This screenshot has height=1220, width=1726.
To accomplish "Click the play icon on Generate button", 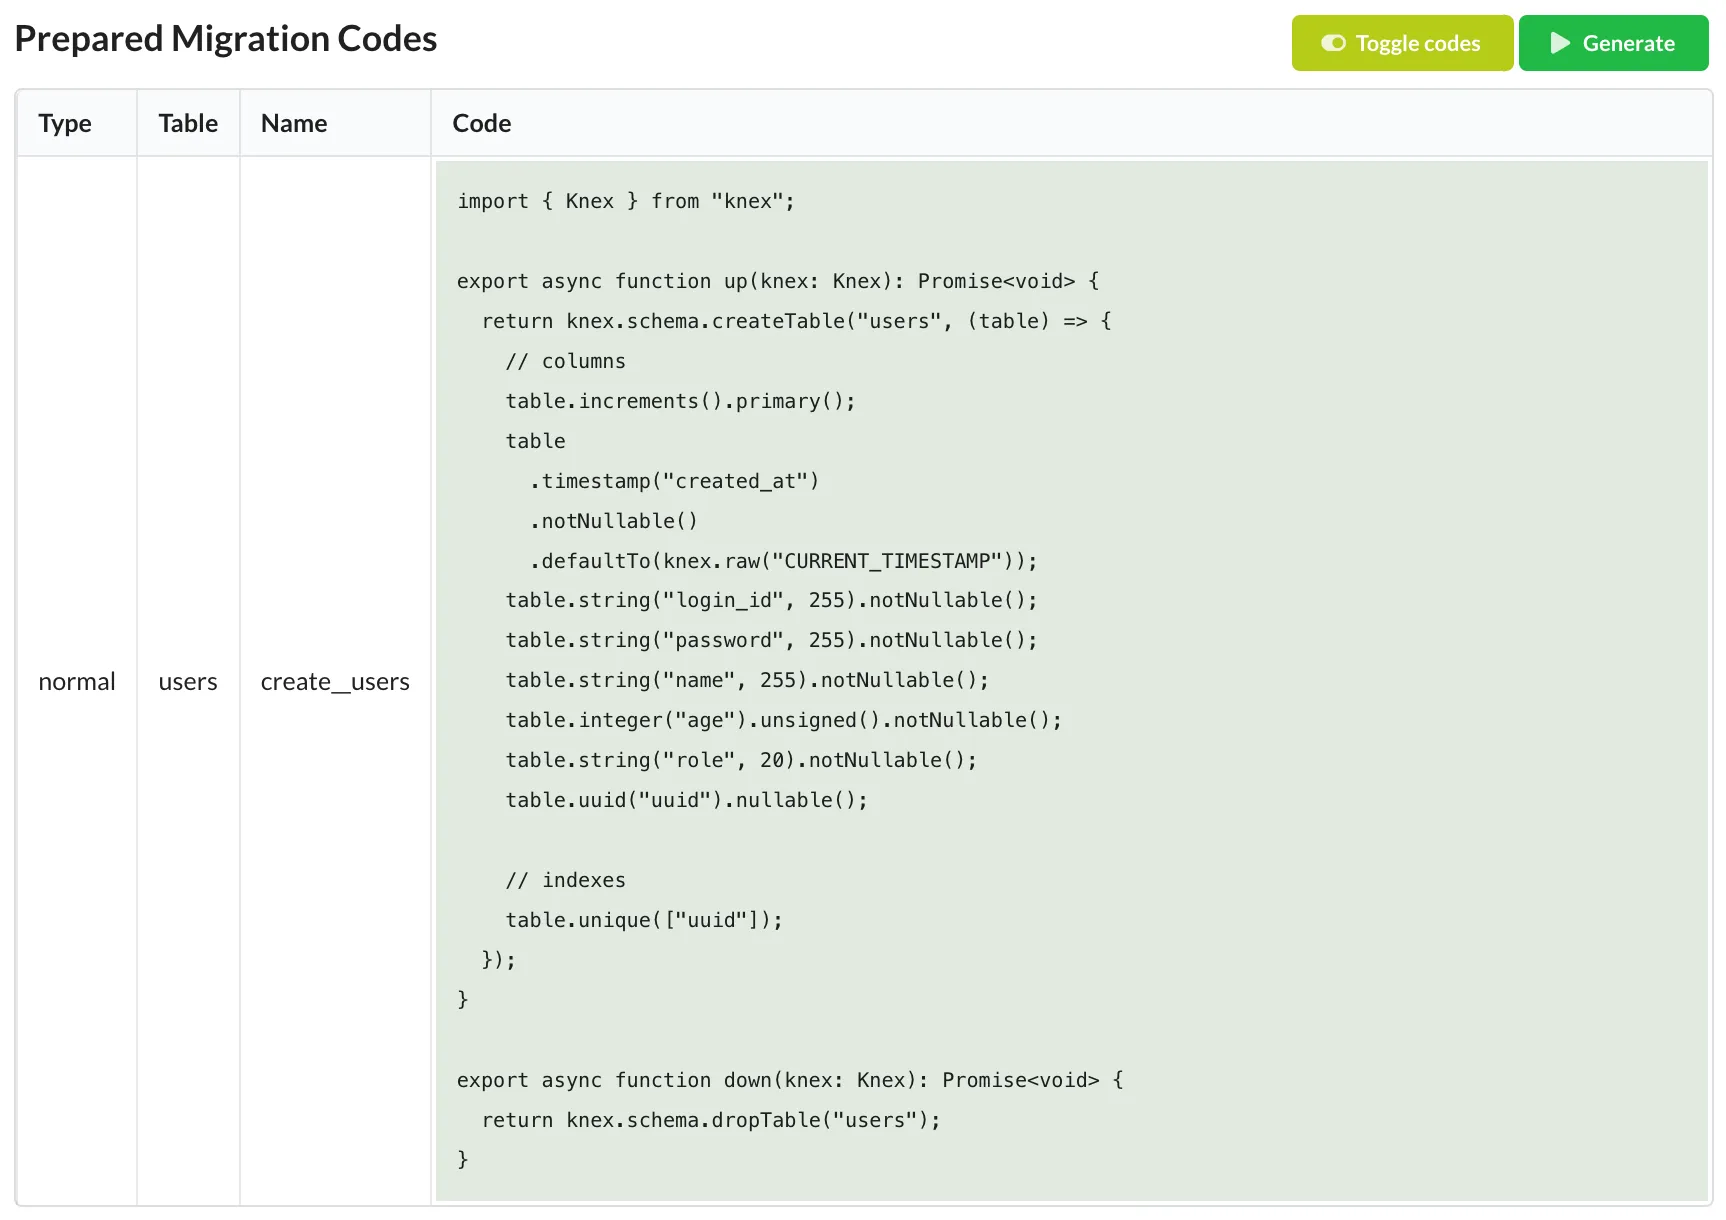I will [x=1558, y=43].
